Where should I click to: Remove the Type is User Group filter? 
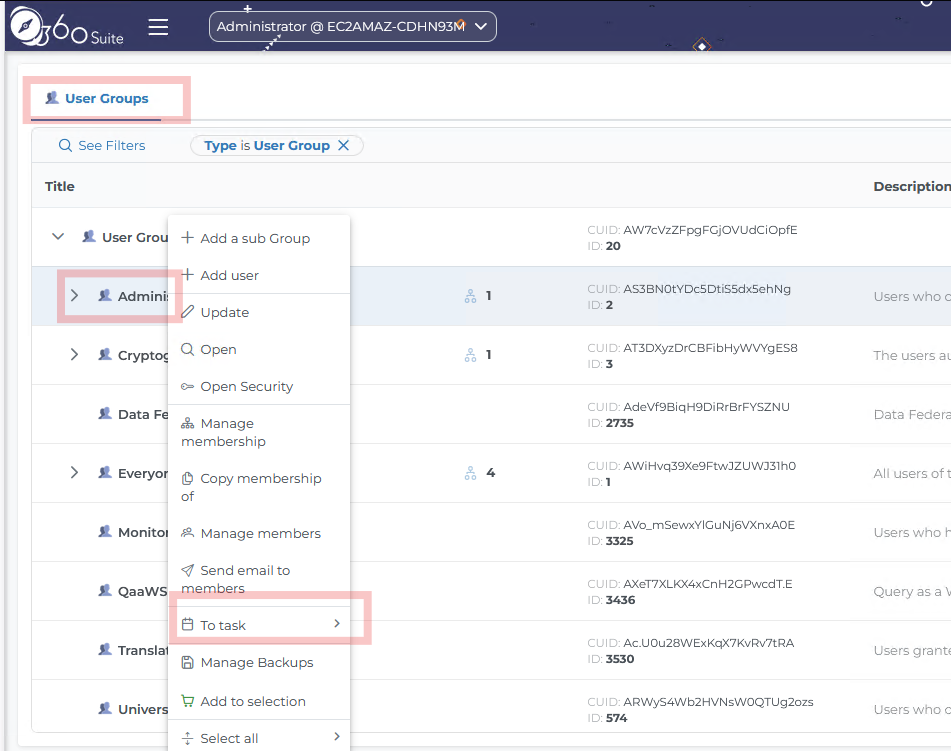(x=343, y=146)
